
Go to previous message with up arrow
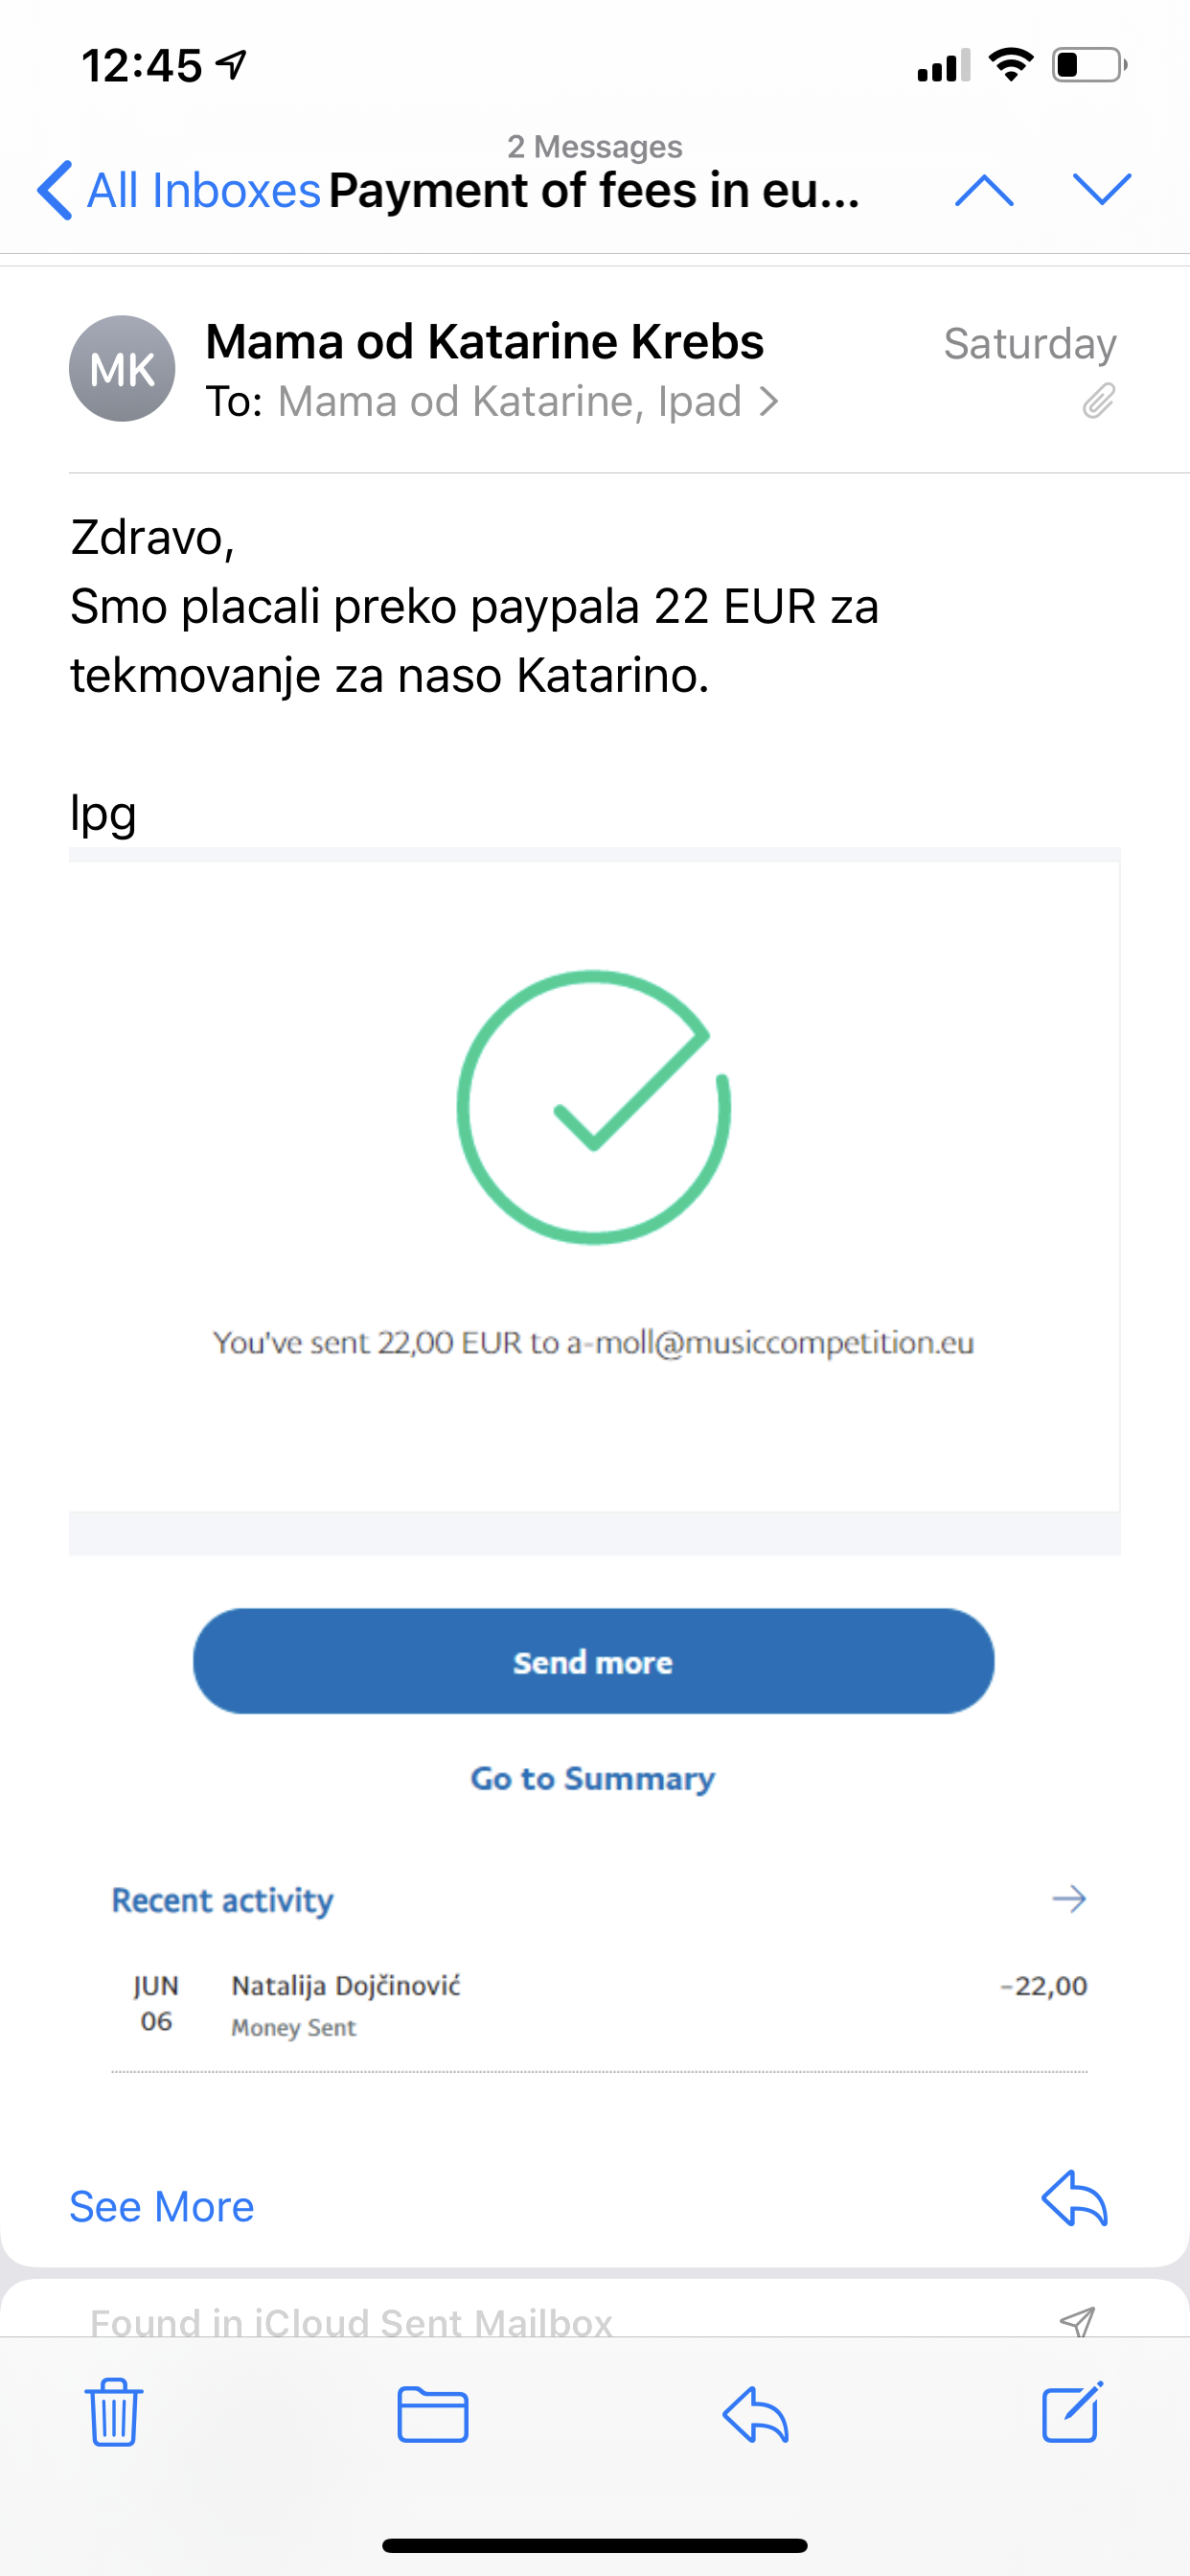(984, 189)
